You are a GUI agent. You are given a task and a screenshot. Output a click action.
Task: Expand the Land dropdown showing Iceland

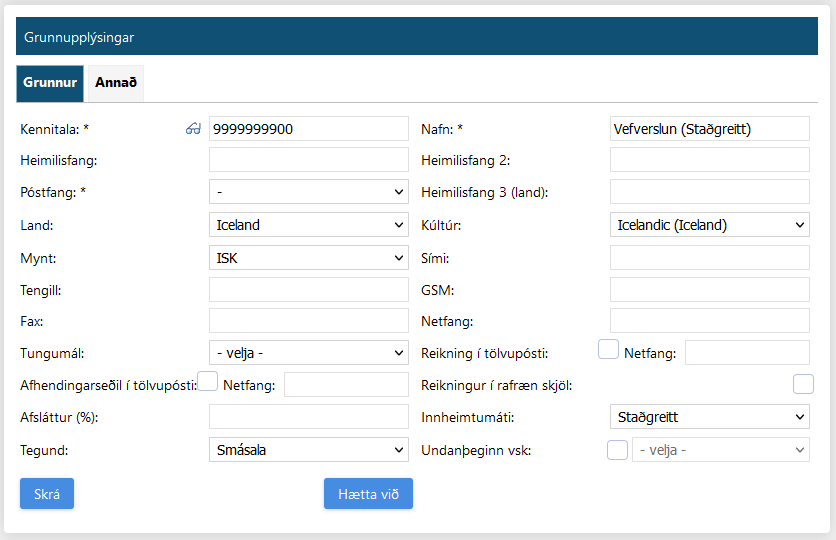pos(308,225)
